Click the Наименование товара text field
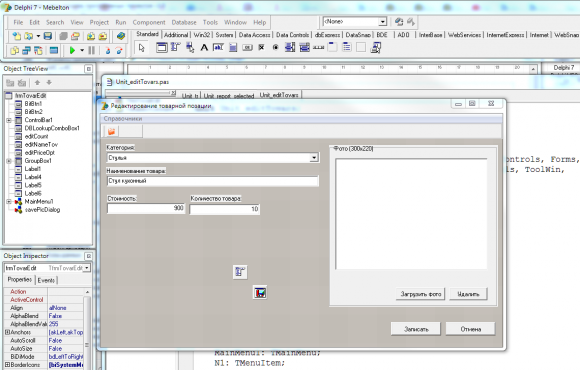 [212, 181]
